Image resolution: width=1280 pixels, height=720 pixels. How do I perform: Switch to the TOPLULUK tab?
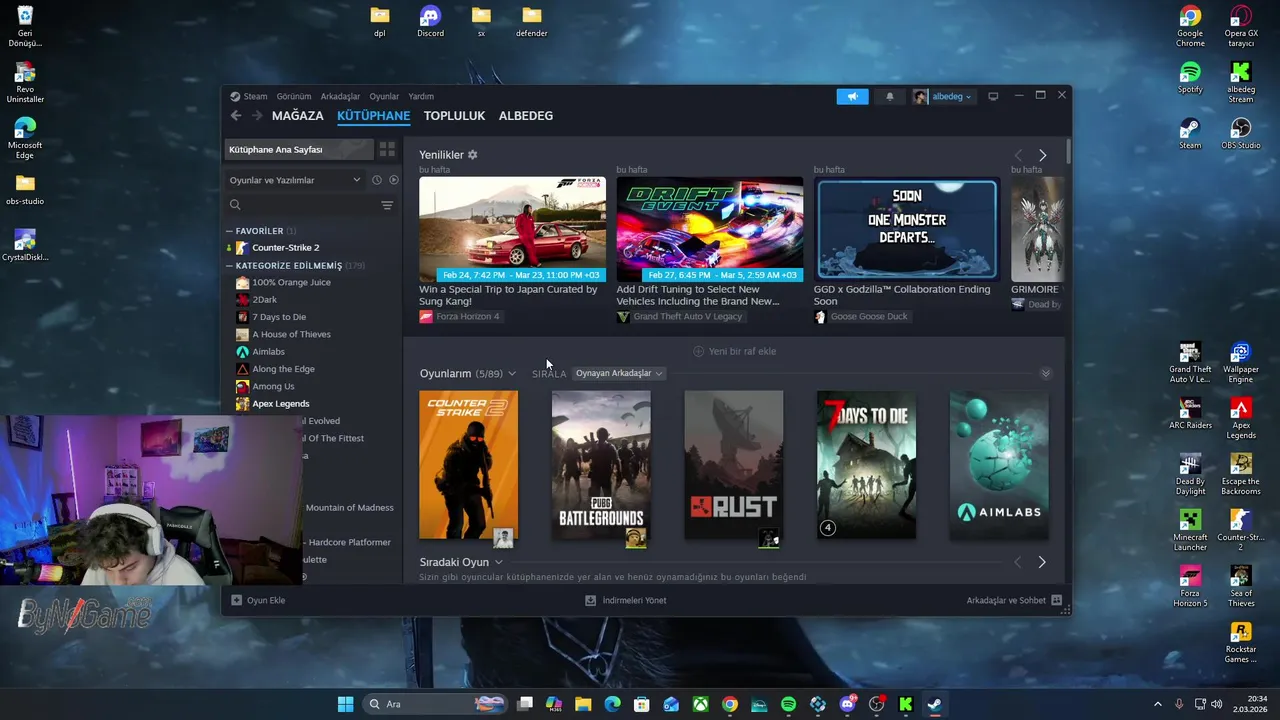click(454, 116)
